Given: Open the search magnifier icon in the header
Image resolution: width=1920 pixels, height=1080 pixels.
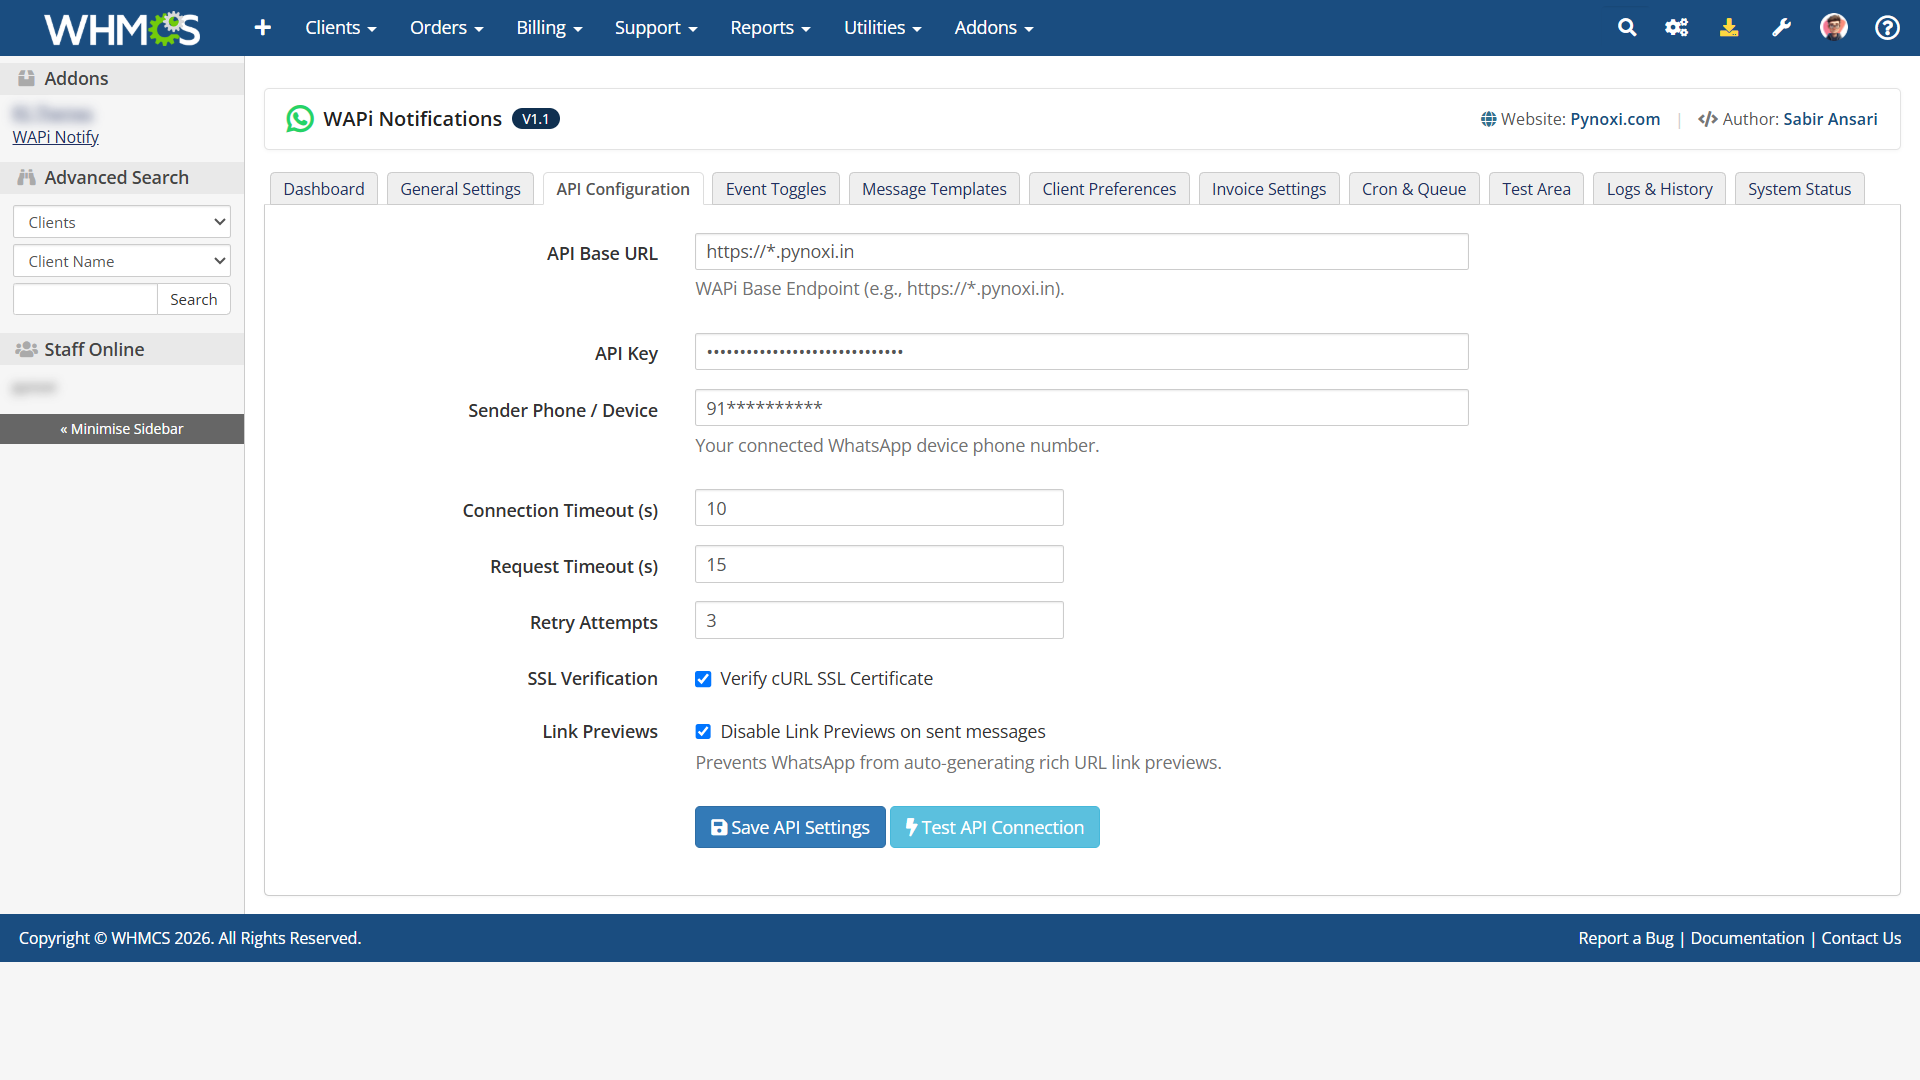Looking at the screenshot, I should tap(1627, 28).
